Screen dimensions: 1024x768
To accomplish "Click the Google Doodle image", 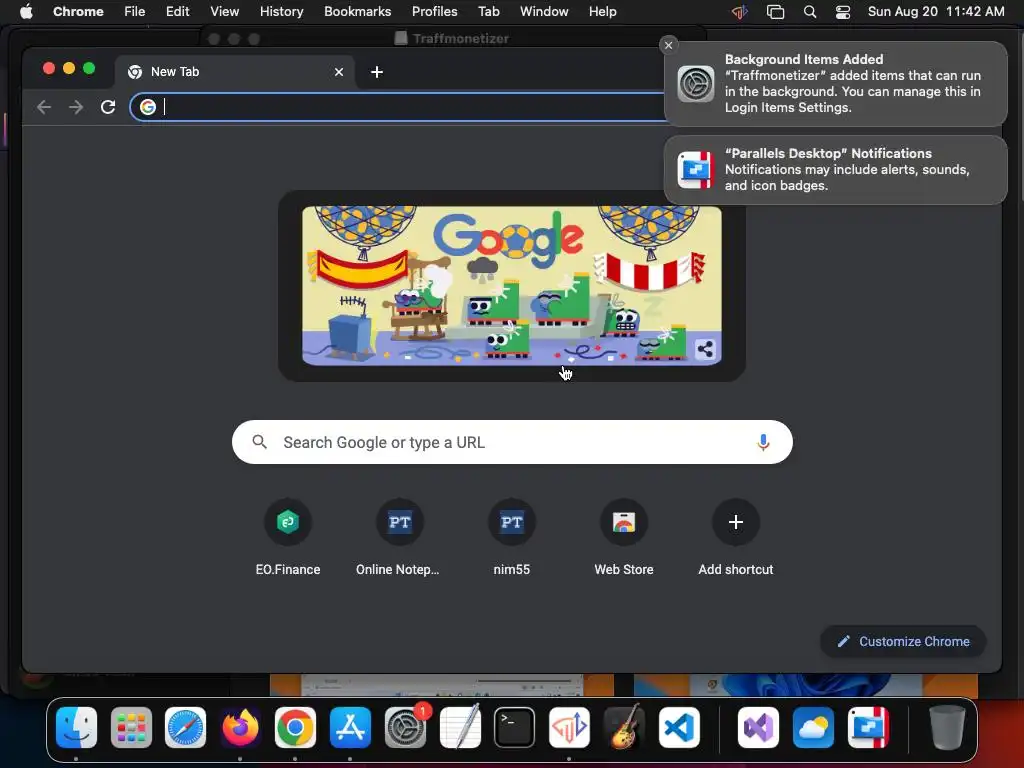I will pos(511,285).
